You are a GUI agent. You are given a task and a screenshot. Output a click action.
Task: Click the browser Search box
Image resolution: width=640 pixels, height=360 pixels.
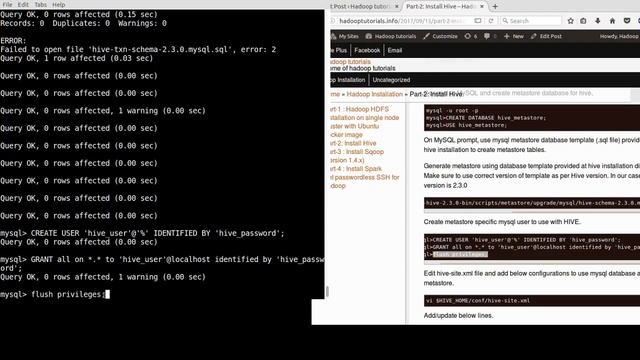531,21
